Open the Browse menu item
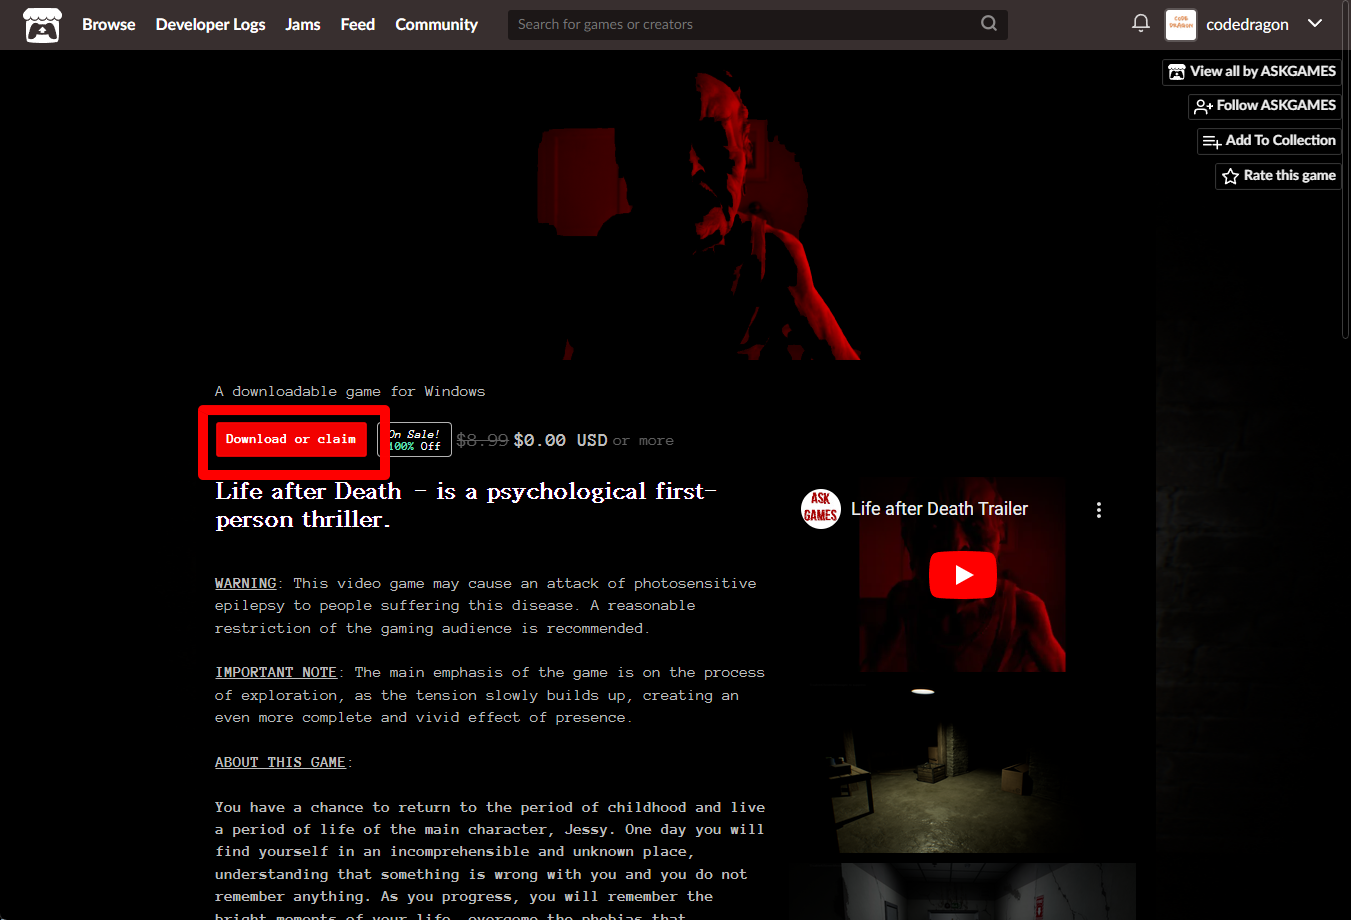 click(108, 24)
